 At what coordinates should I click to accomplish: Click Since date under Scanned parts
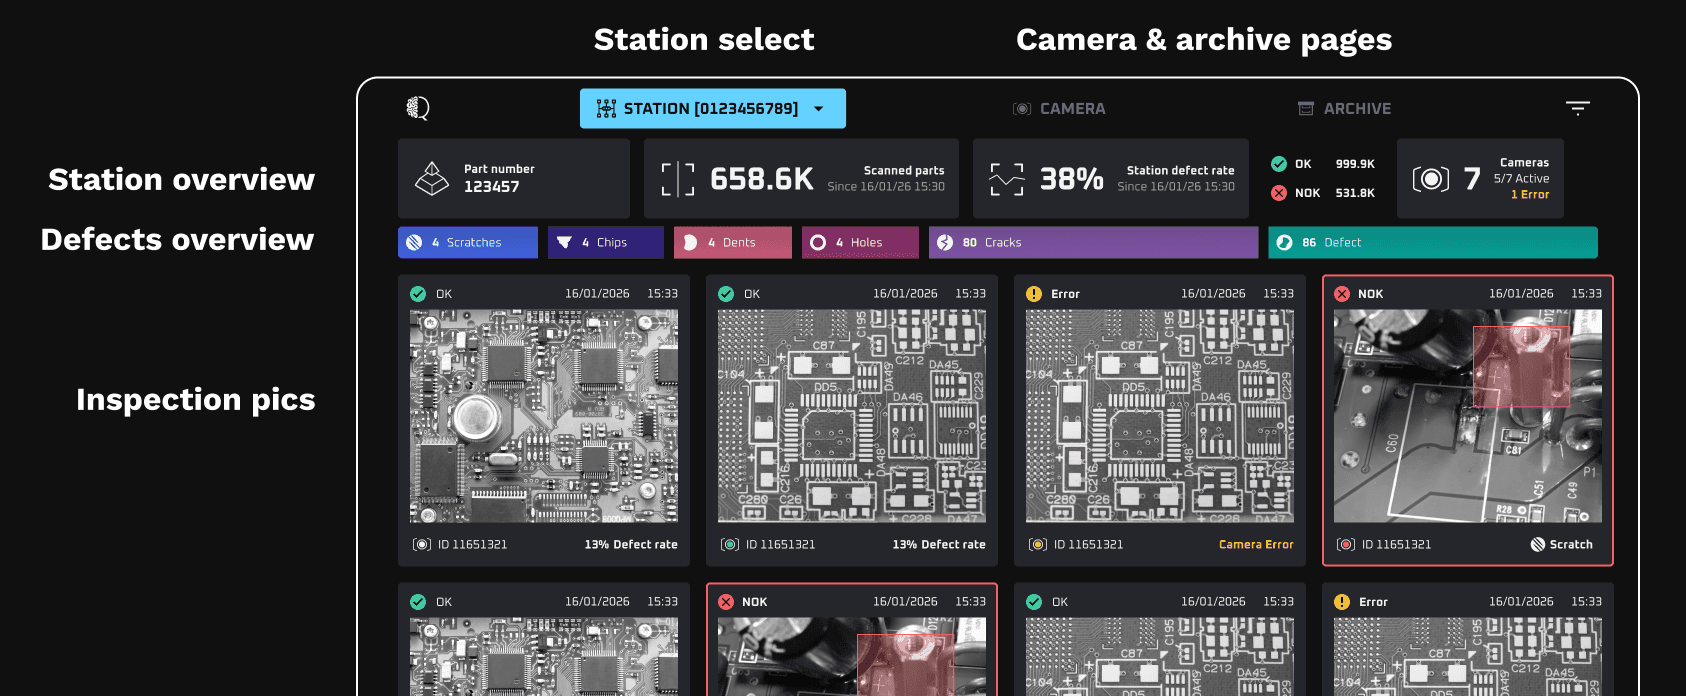pos(886,187)
